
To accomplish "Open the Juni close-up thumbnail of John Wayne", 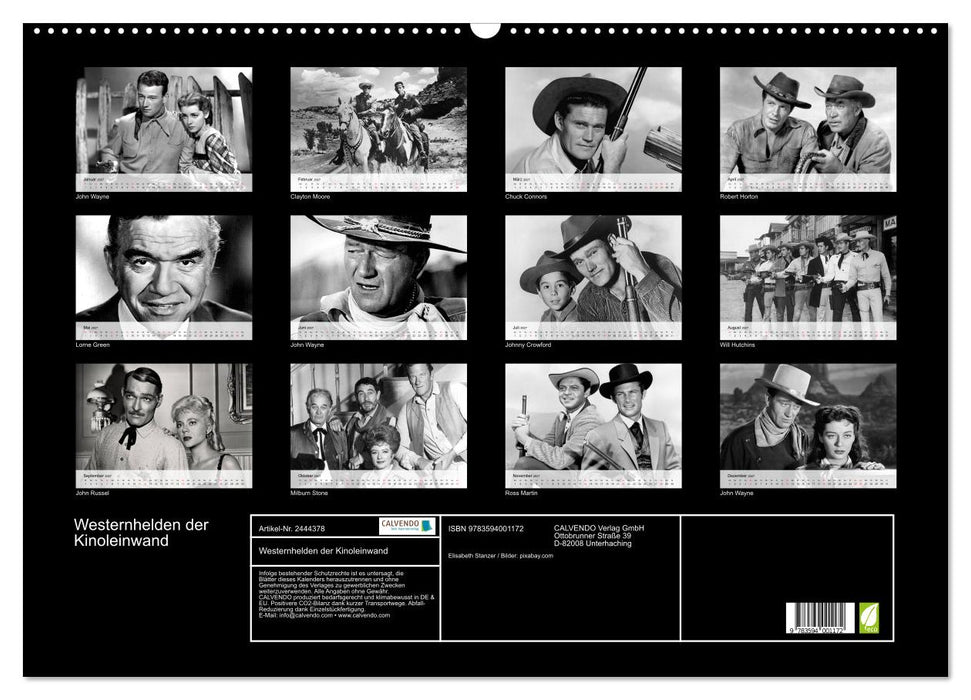I will pyautogui.click(x=378, y=278).
